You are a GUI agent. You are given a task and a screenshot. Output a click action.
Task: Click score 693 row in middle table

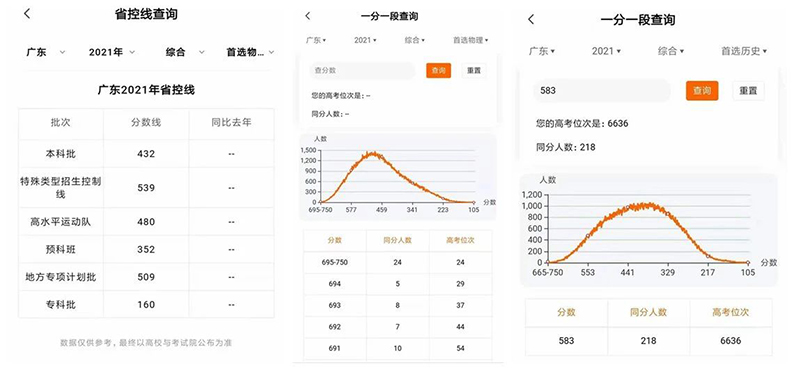pos(398,305)
